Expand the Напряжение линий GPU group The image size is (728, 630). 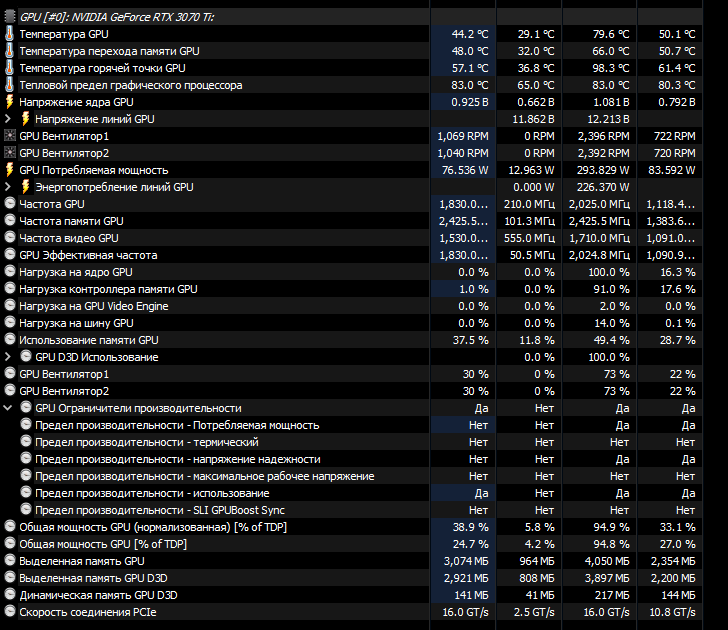tap(7, 119)
